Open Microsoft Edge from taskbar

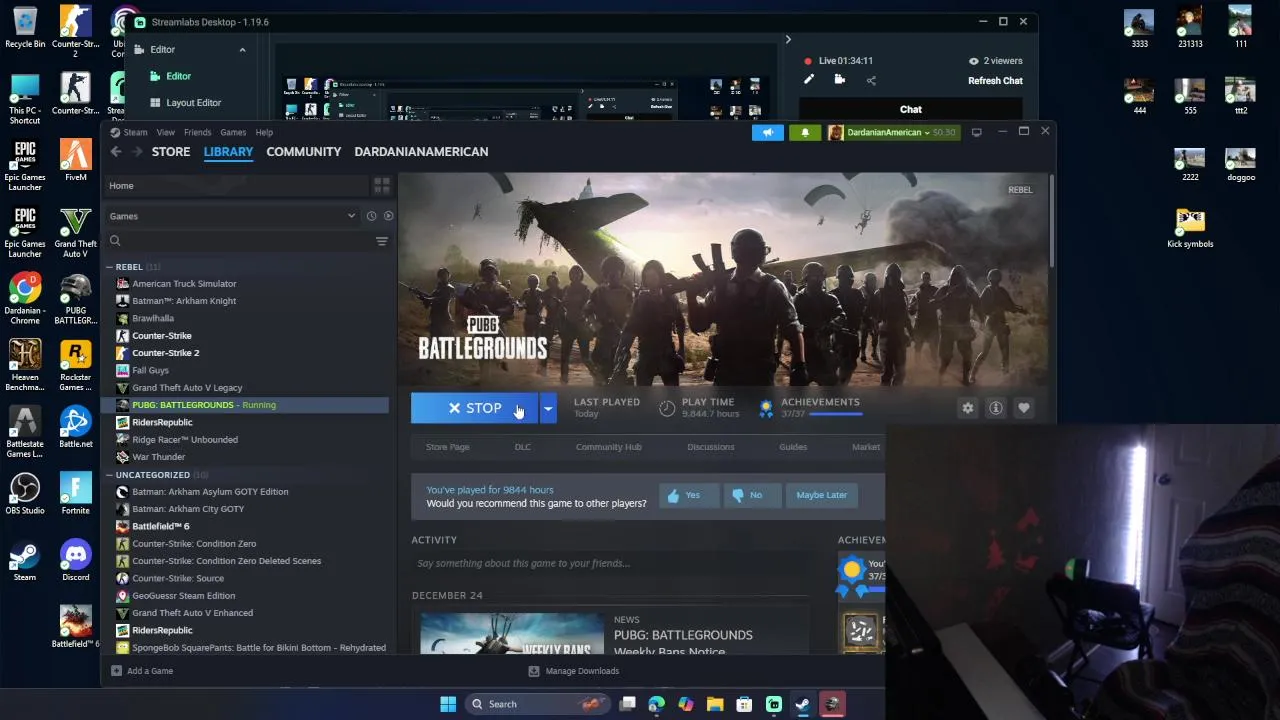(x=657, y=704)
